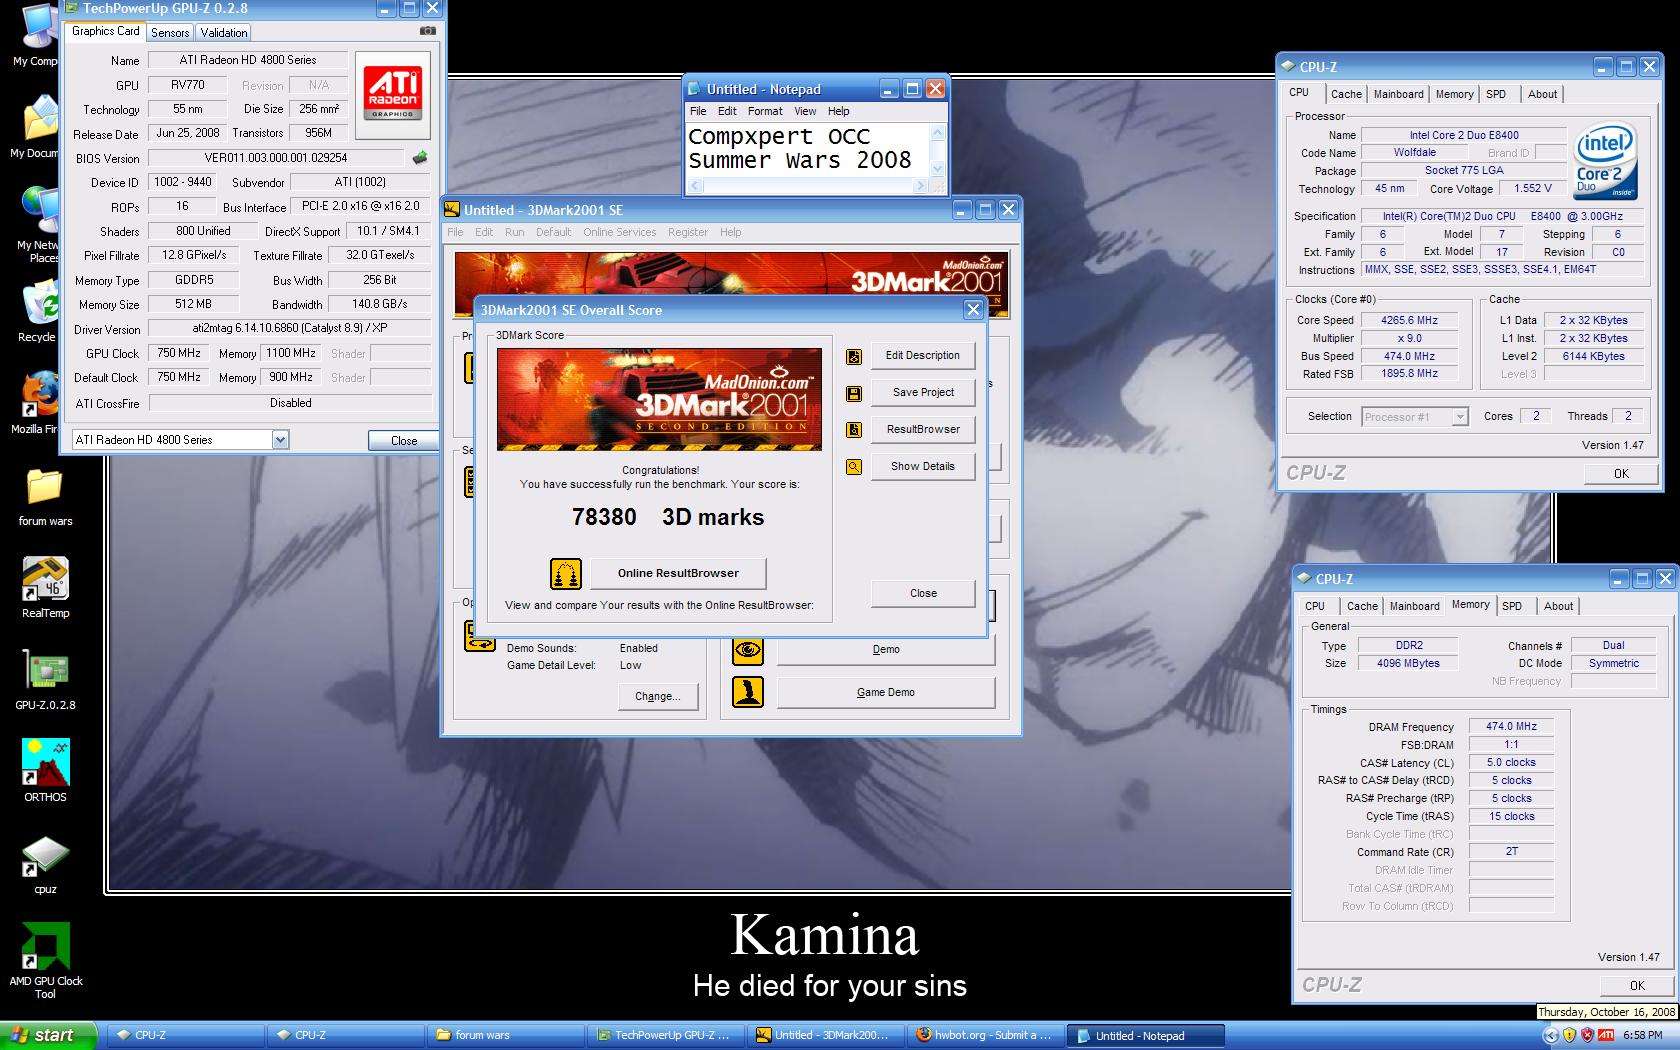This screenshot has height=1050, width=1680.
Task: Click the Demo eye icon in 3DMark2001
Action: tap(748, 649)
